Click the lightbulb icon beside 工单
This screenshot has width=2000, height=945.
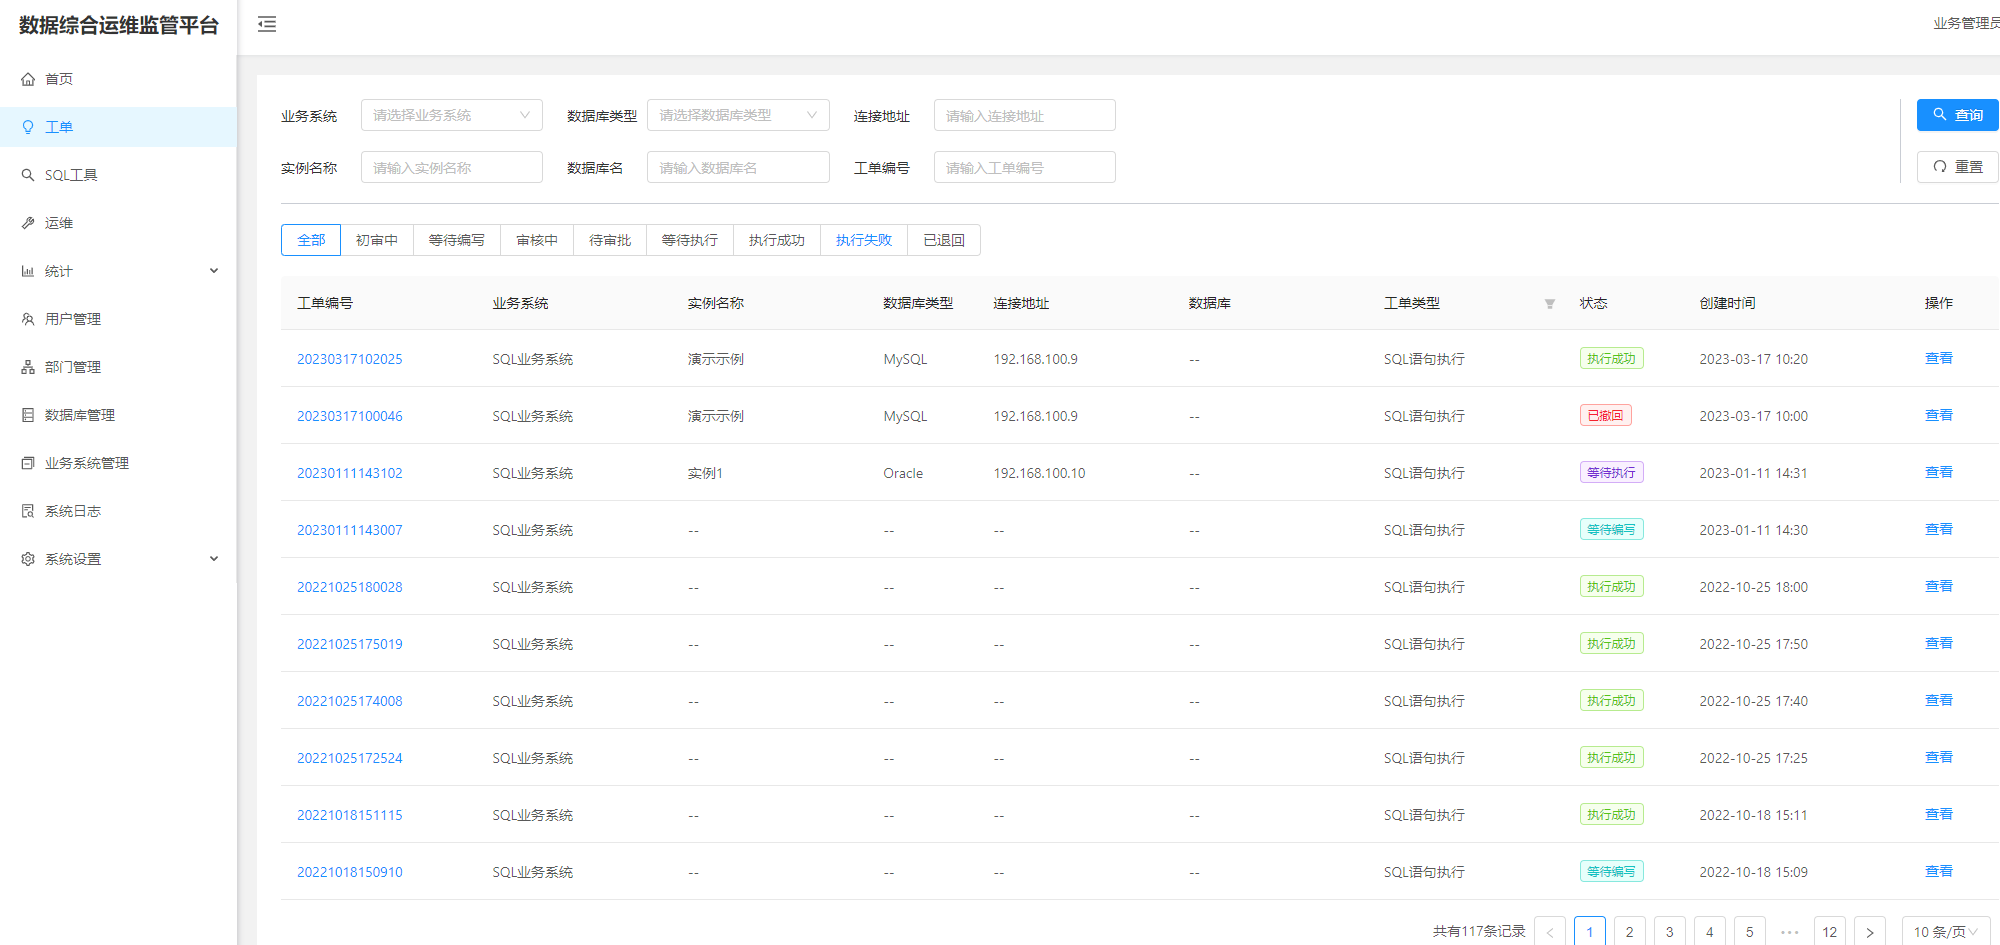pyautogui.click(x=28, y=127)
